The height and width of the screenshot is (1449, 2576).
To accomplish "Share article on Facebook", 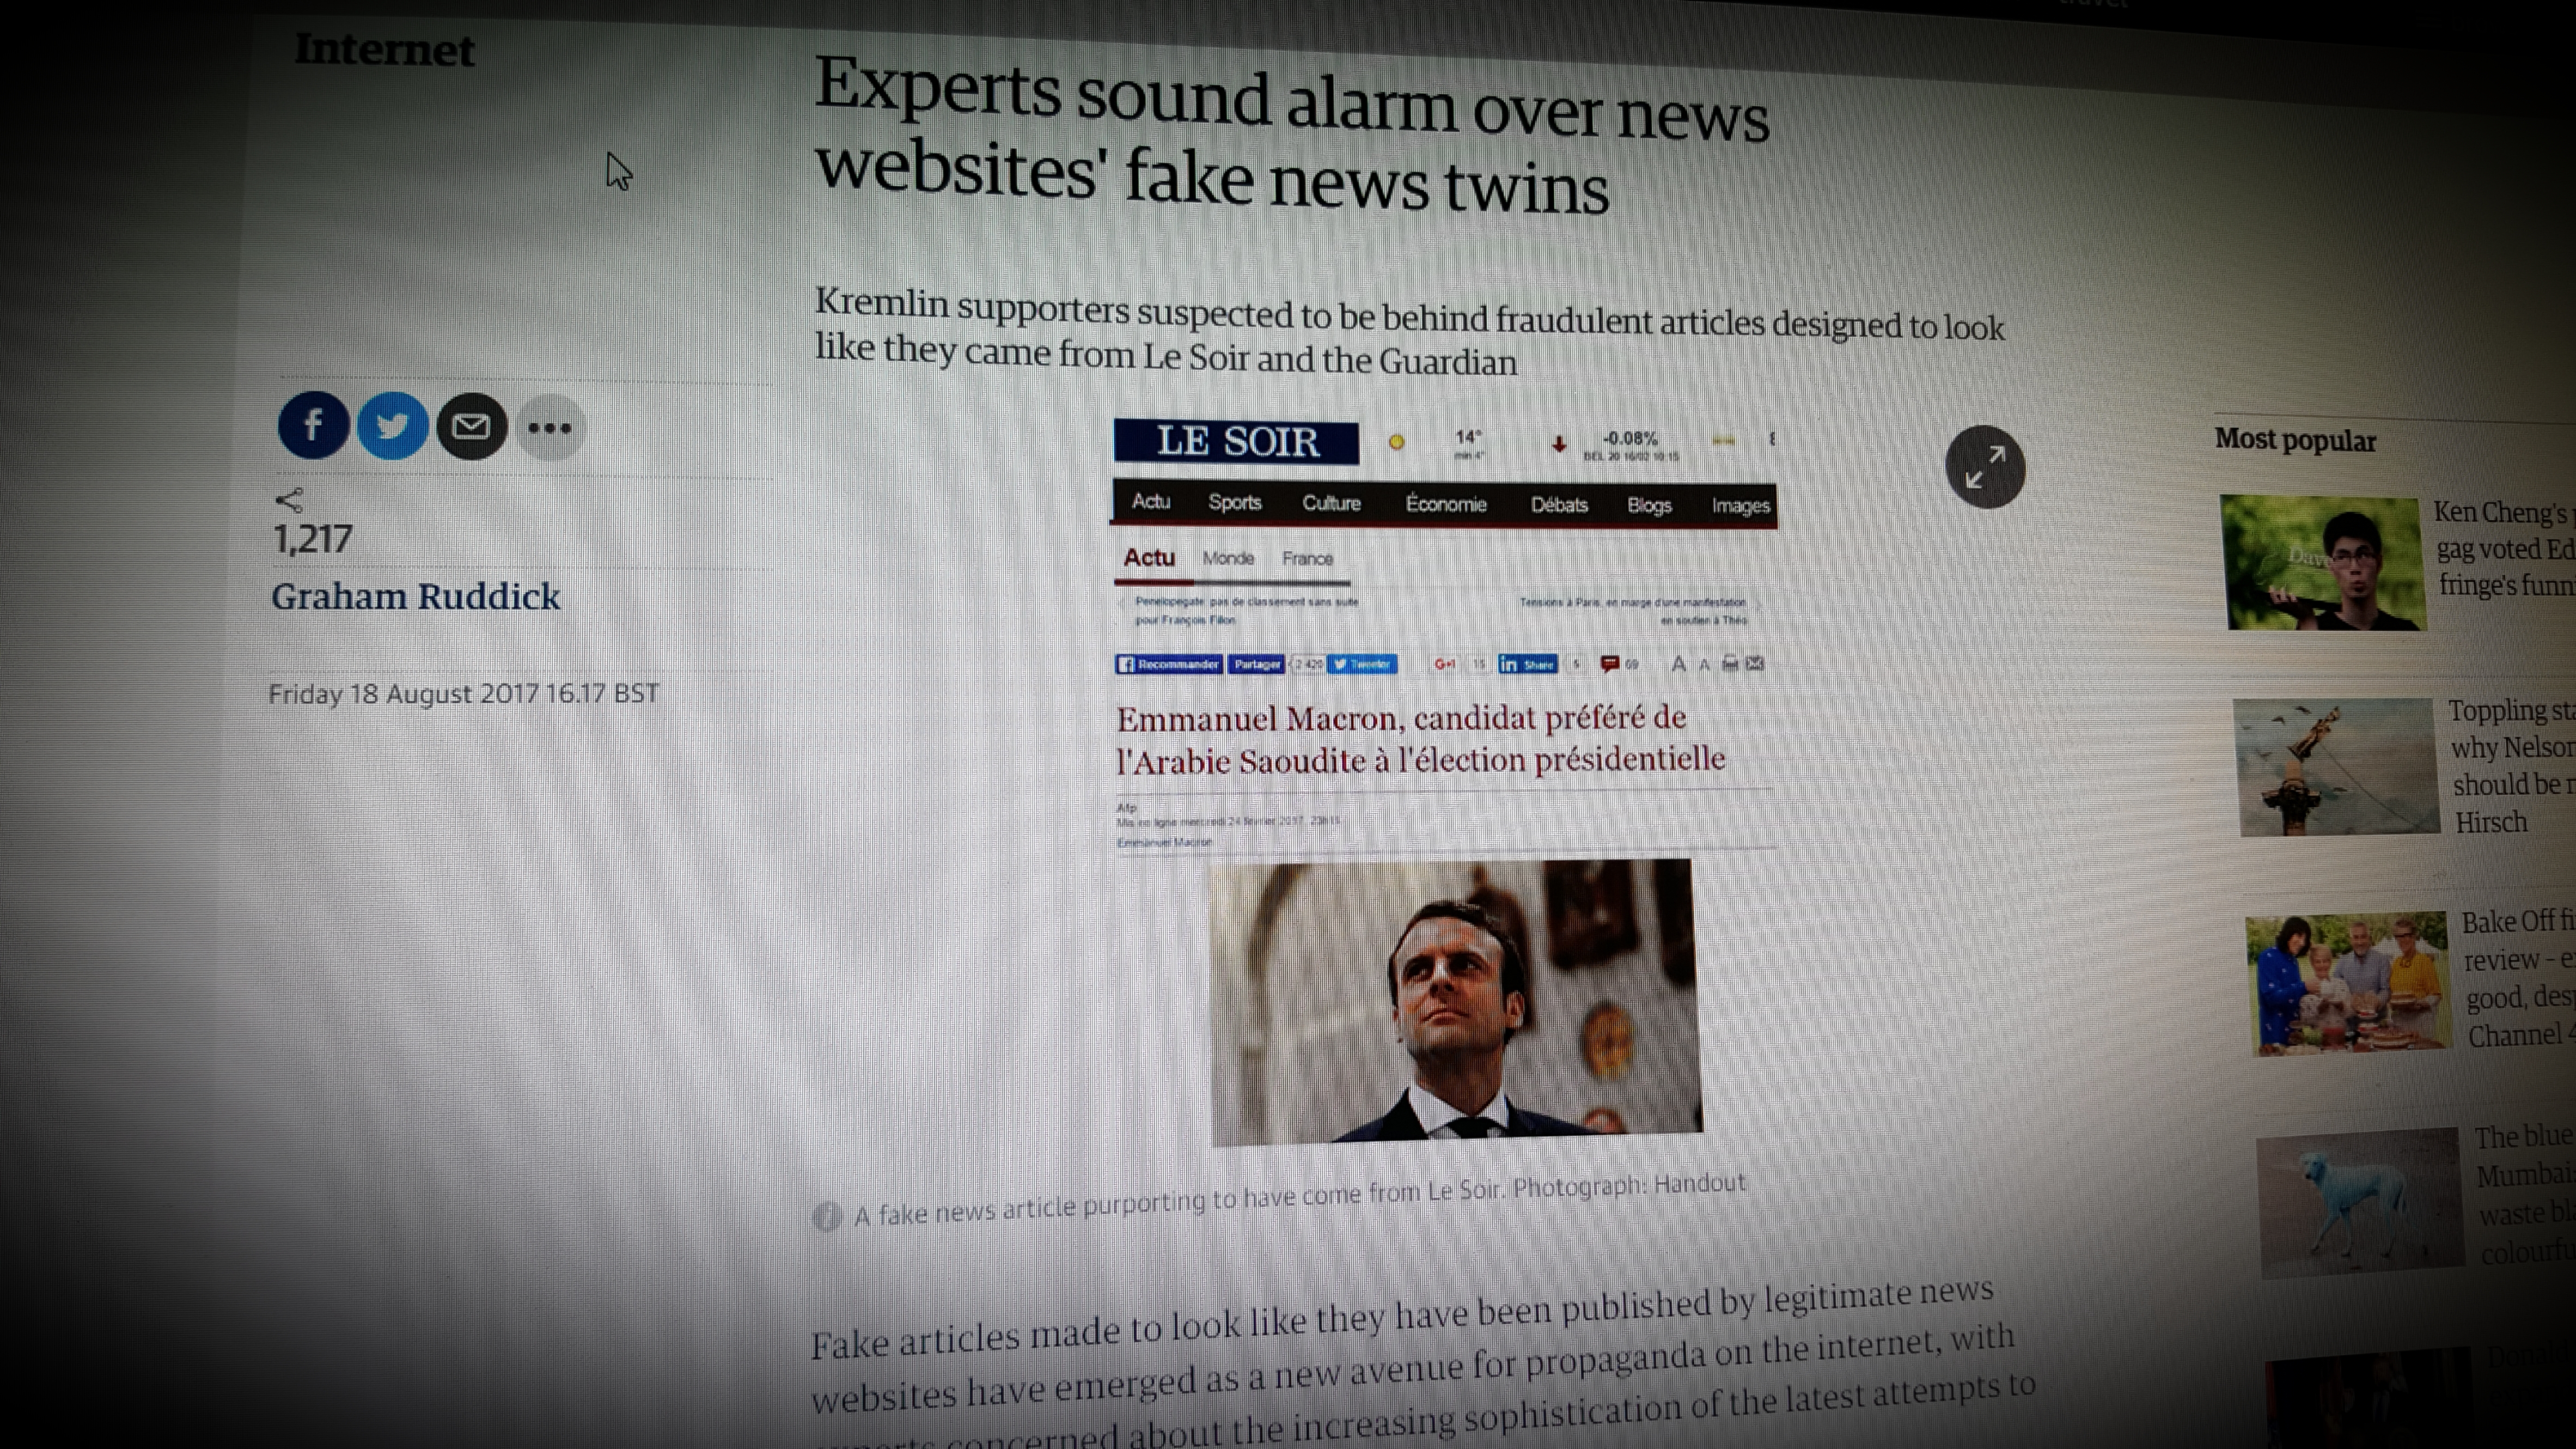I will coord(313,425).
